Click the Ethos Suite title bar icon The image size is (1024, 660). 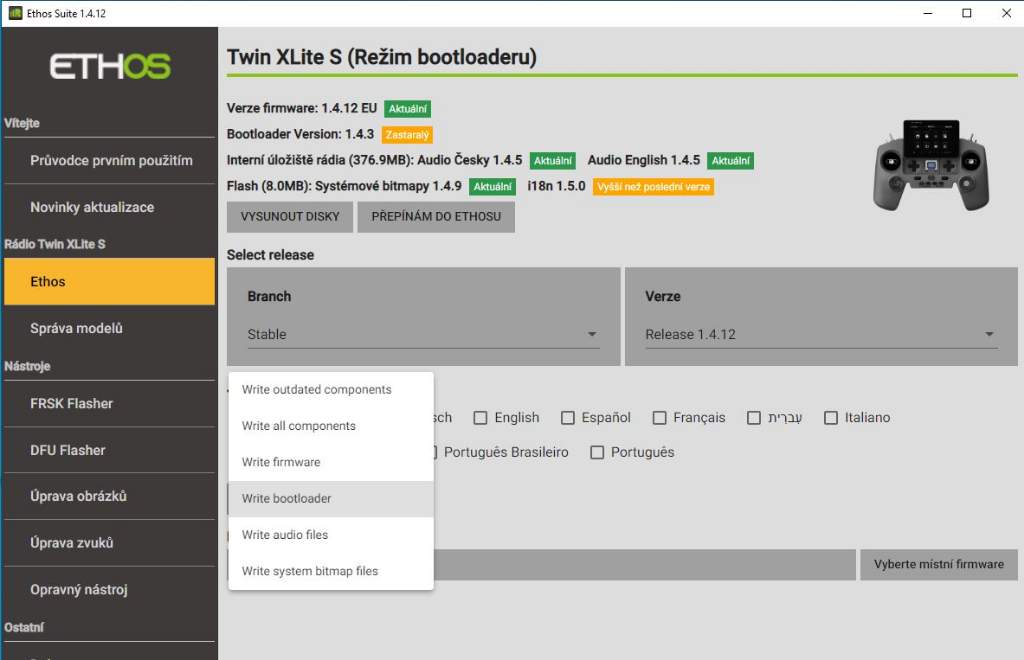[x=15, y=13]
